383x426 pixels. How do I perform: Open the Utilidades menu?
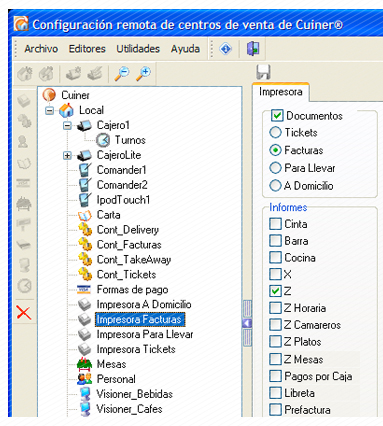pyautogui.click(x=138, y=49)
